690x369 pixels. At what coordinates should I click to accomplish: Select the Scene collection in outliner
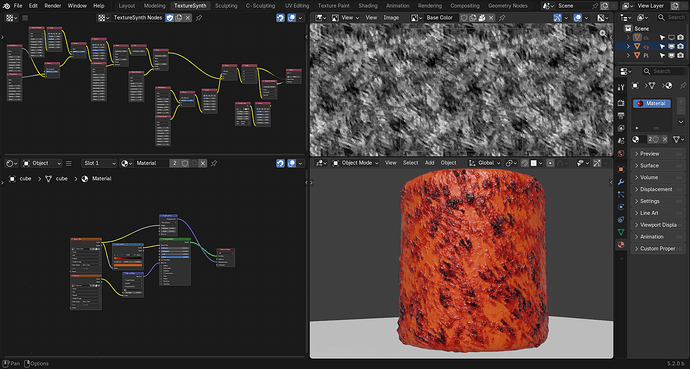pyautogui.click(x=641, y=28)
